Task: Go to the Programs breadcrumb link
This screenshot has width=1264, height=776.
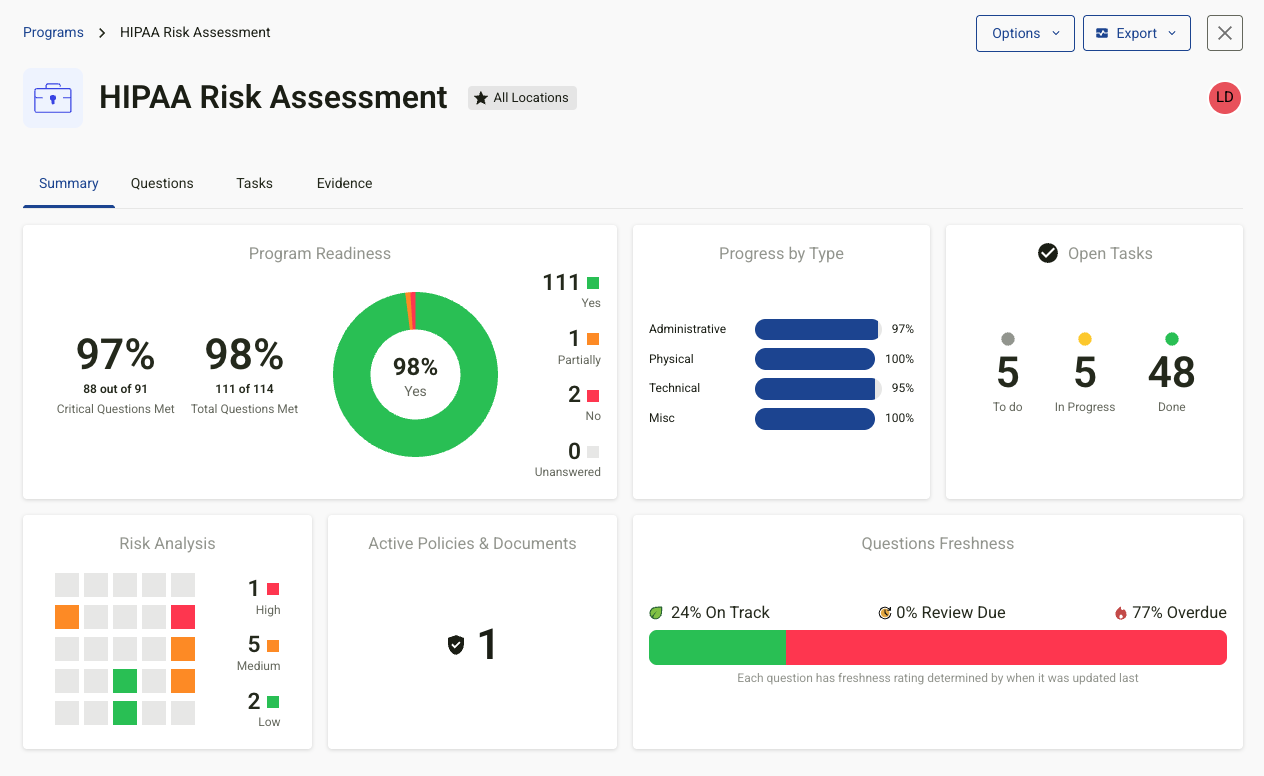Action: 53,32
